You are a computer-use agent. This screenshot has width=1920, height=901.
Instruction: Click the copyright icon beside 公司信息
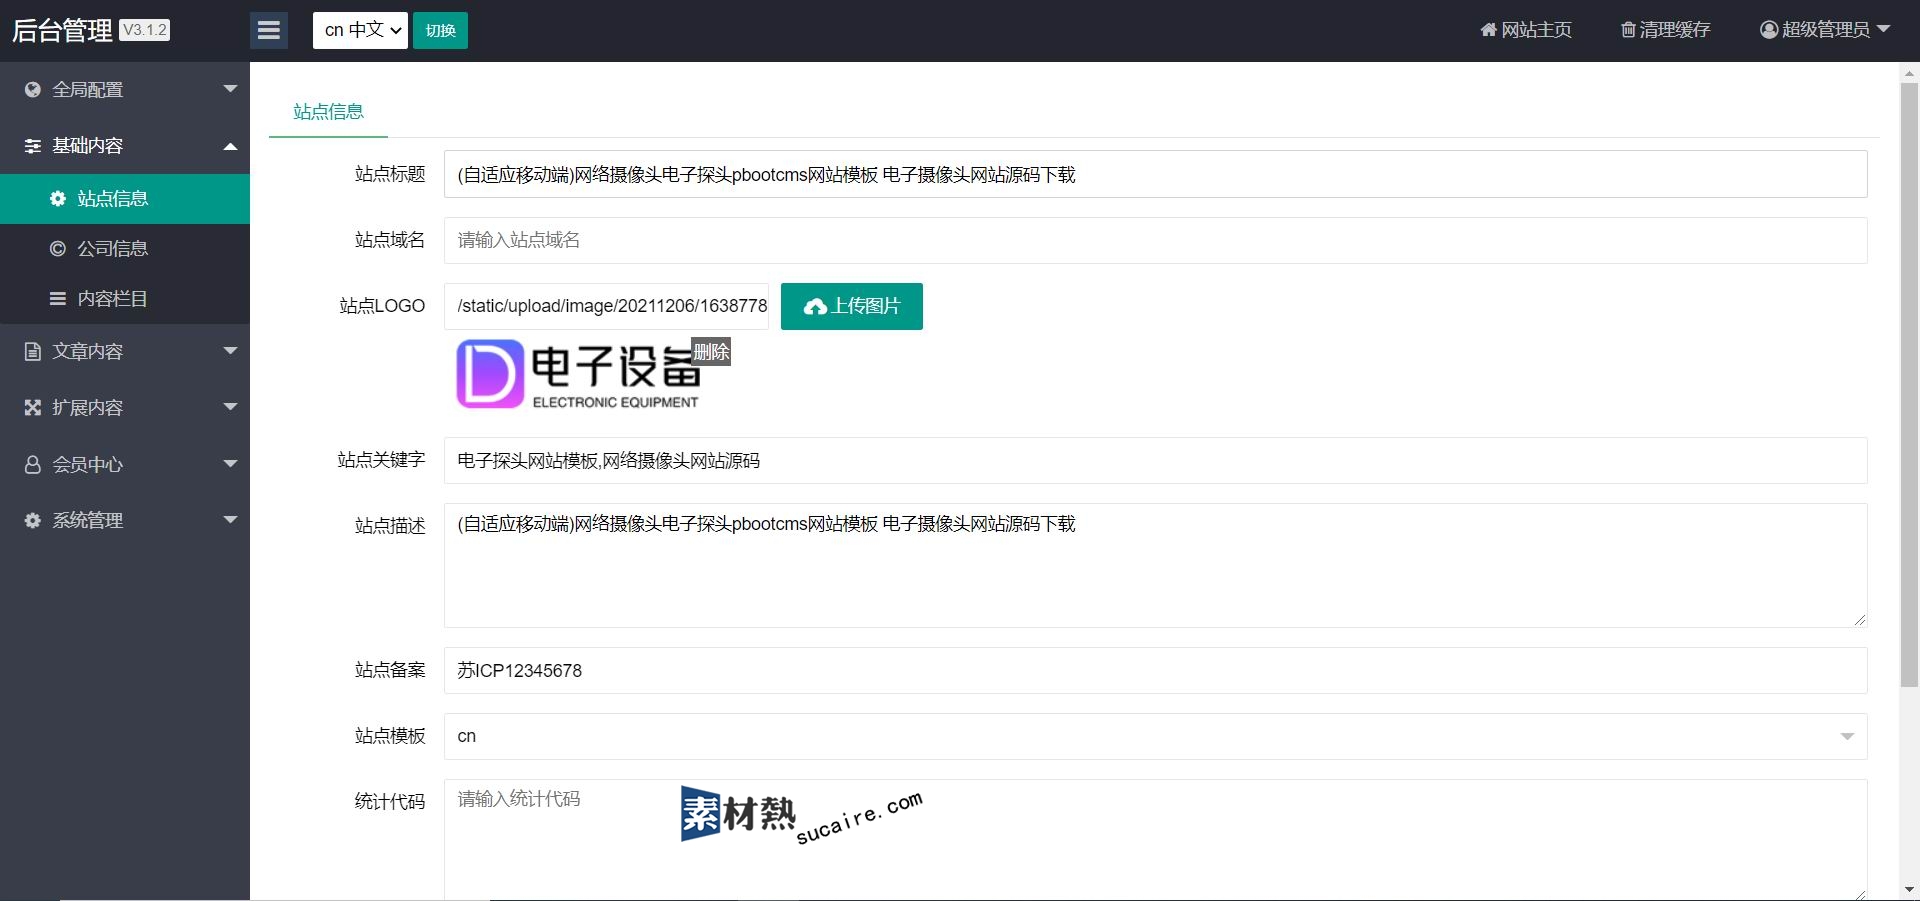tap(58, 249)
